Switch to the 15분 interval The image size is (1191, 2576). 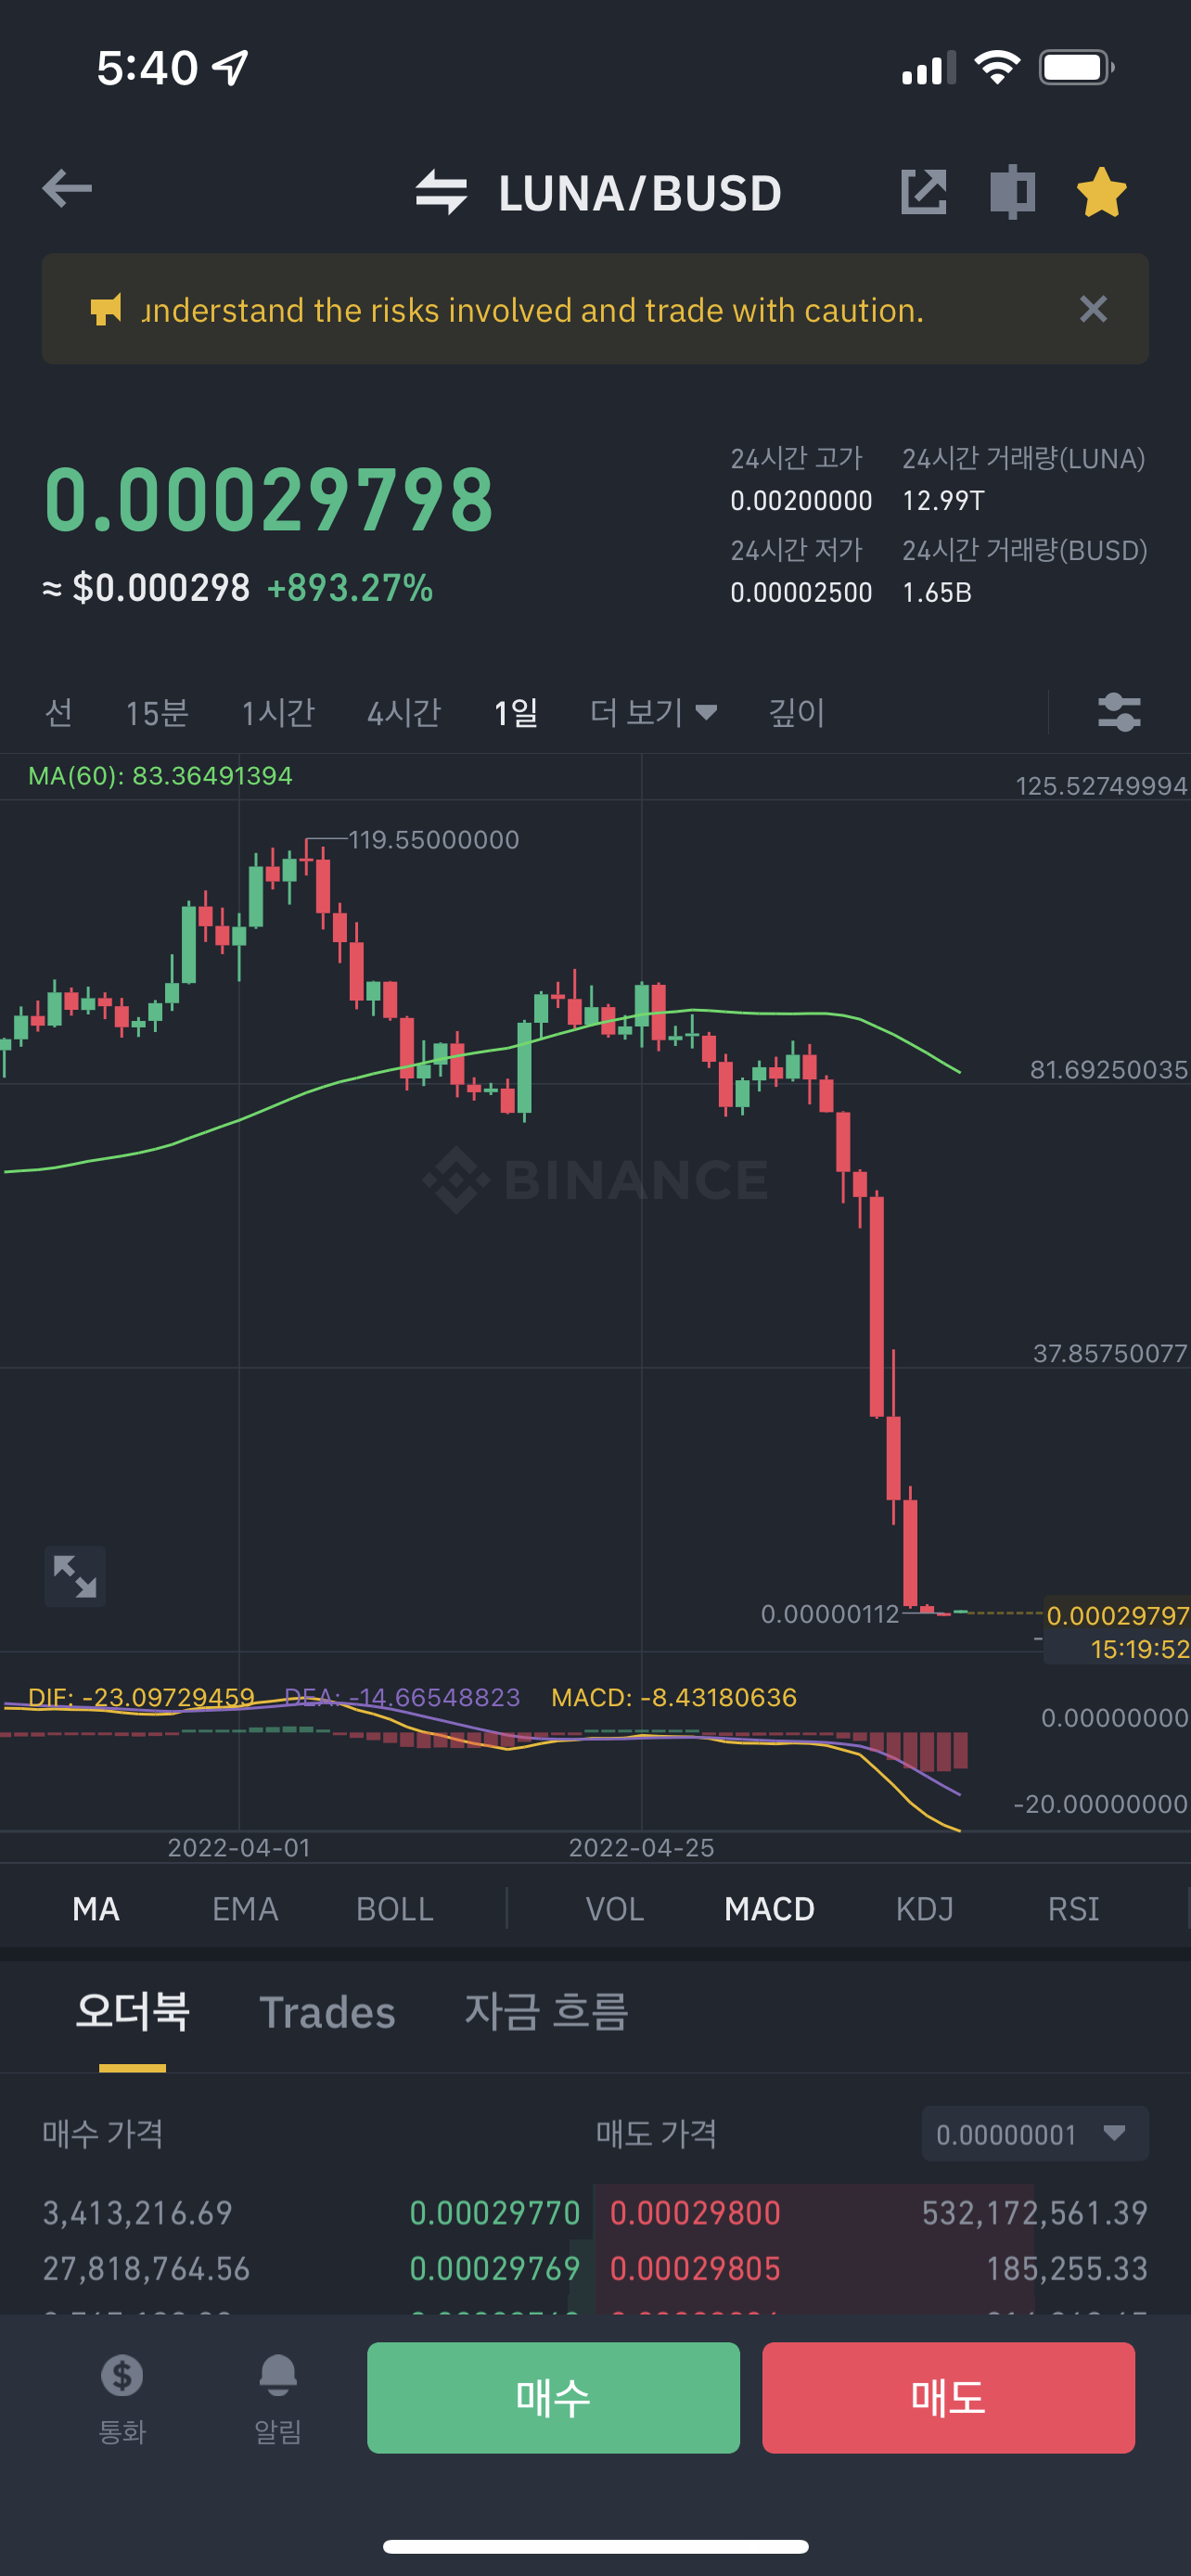[157, 712]
